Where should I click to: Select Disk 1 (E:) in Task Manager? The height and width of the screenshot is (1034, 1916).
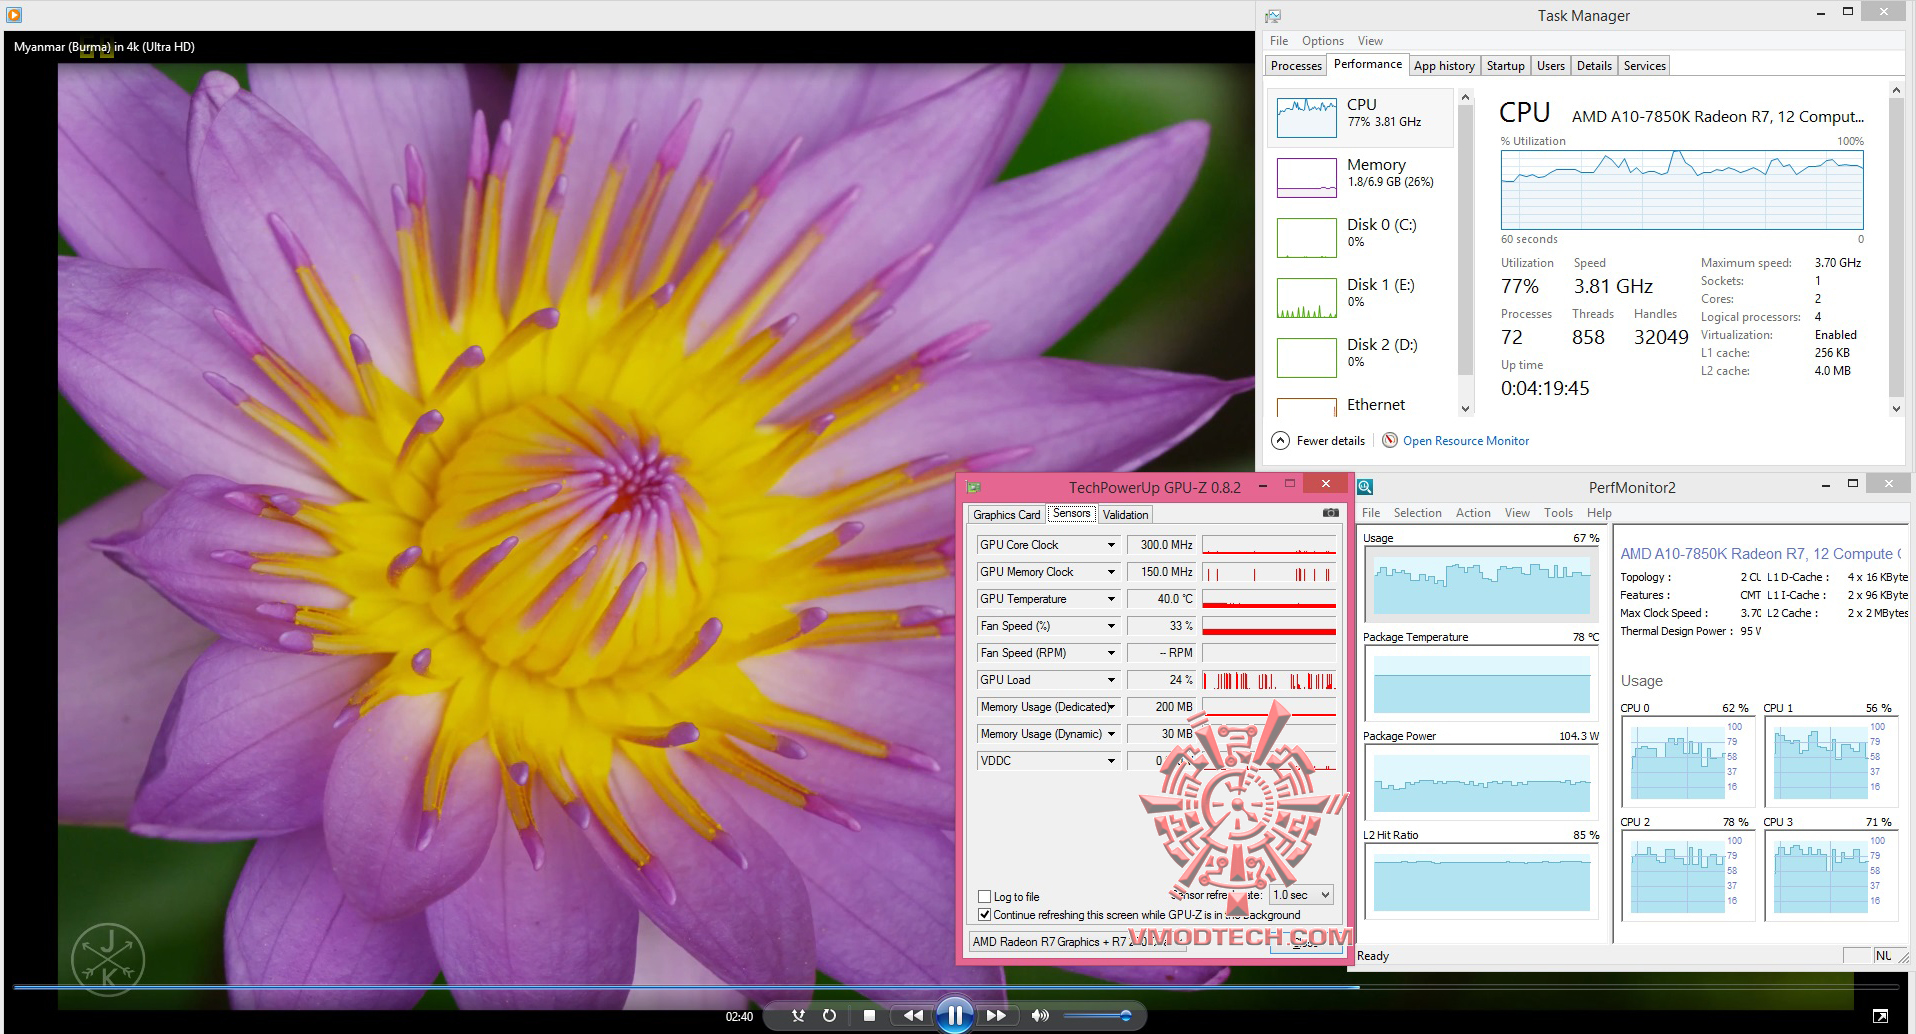point(1360,297)
